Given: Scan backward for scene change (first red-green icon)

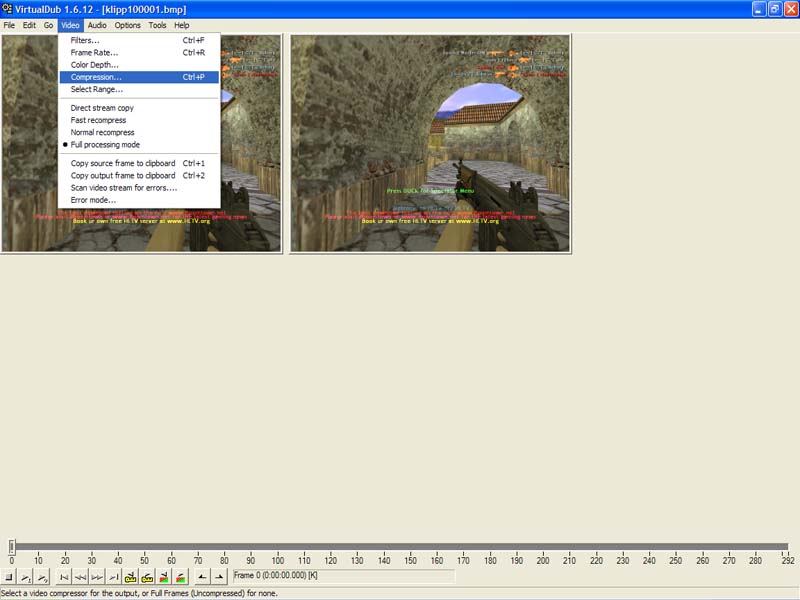Looking at the screenshot, I should (x=164, y=577).
